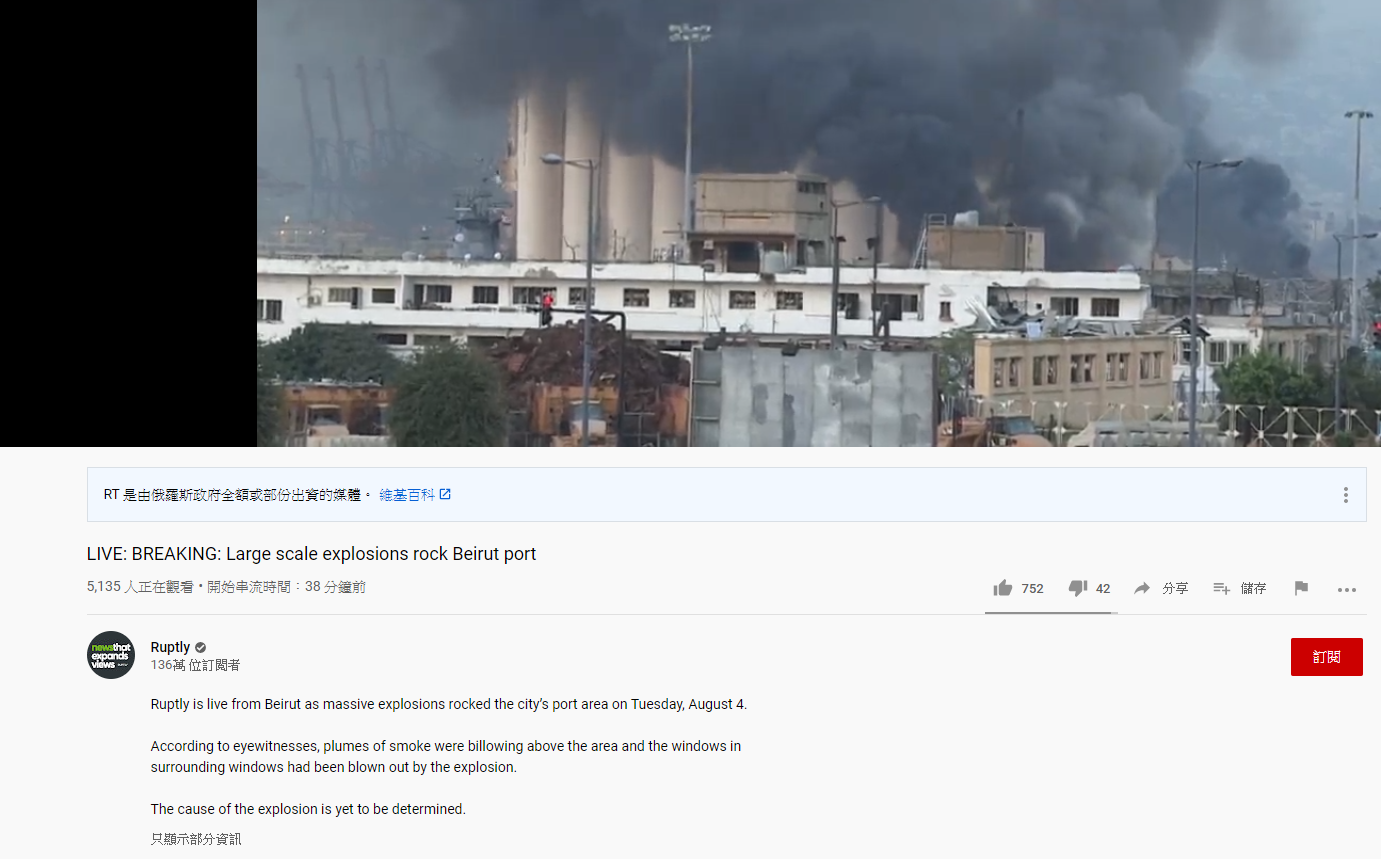
Task: Click the red 訂閱 subscribe button
Action: (1326, 657)
